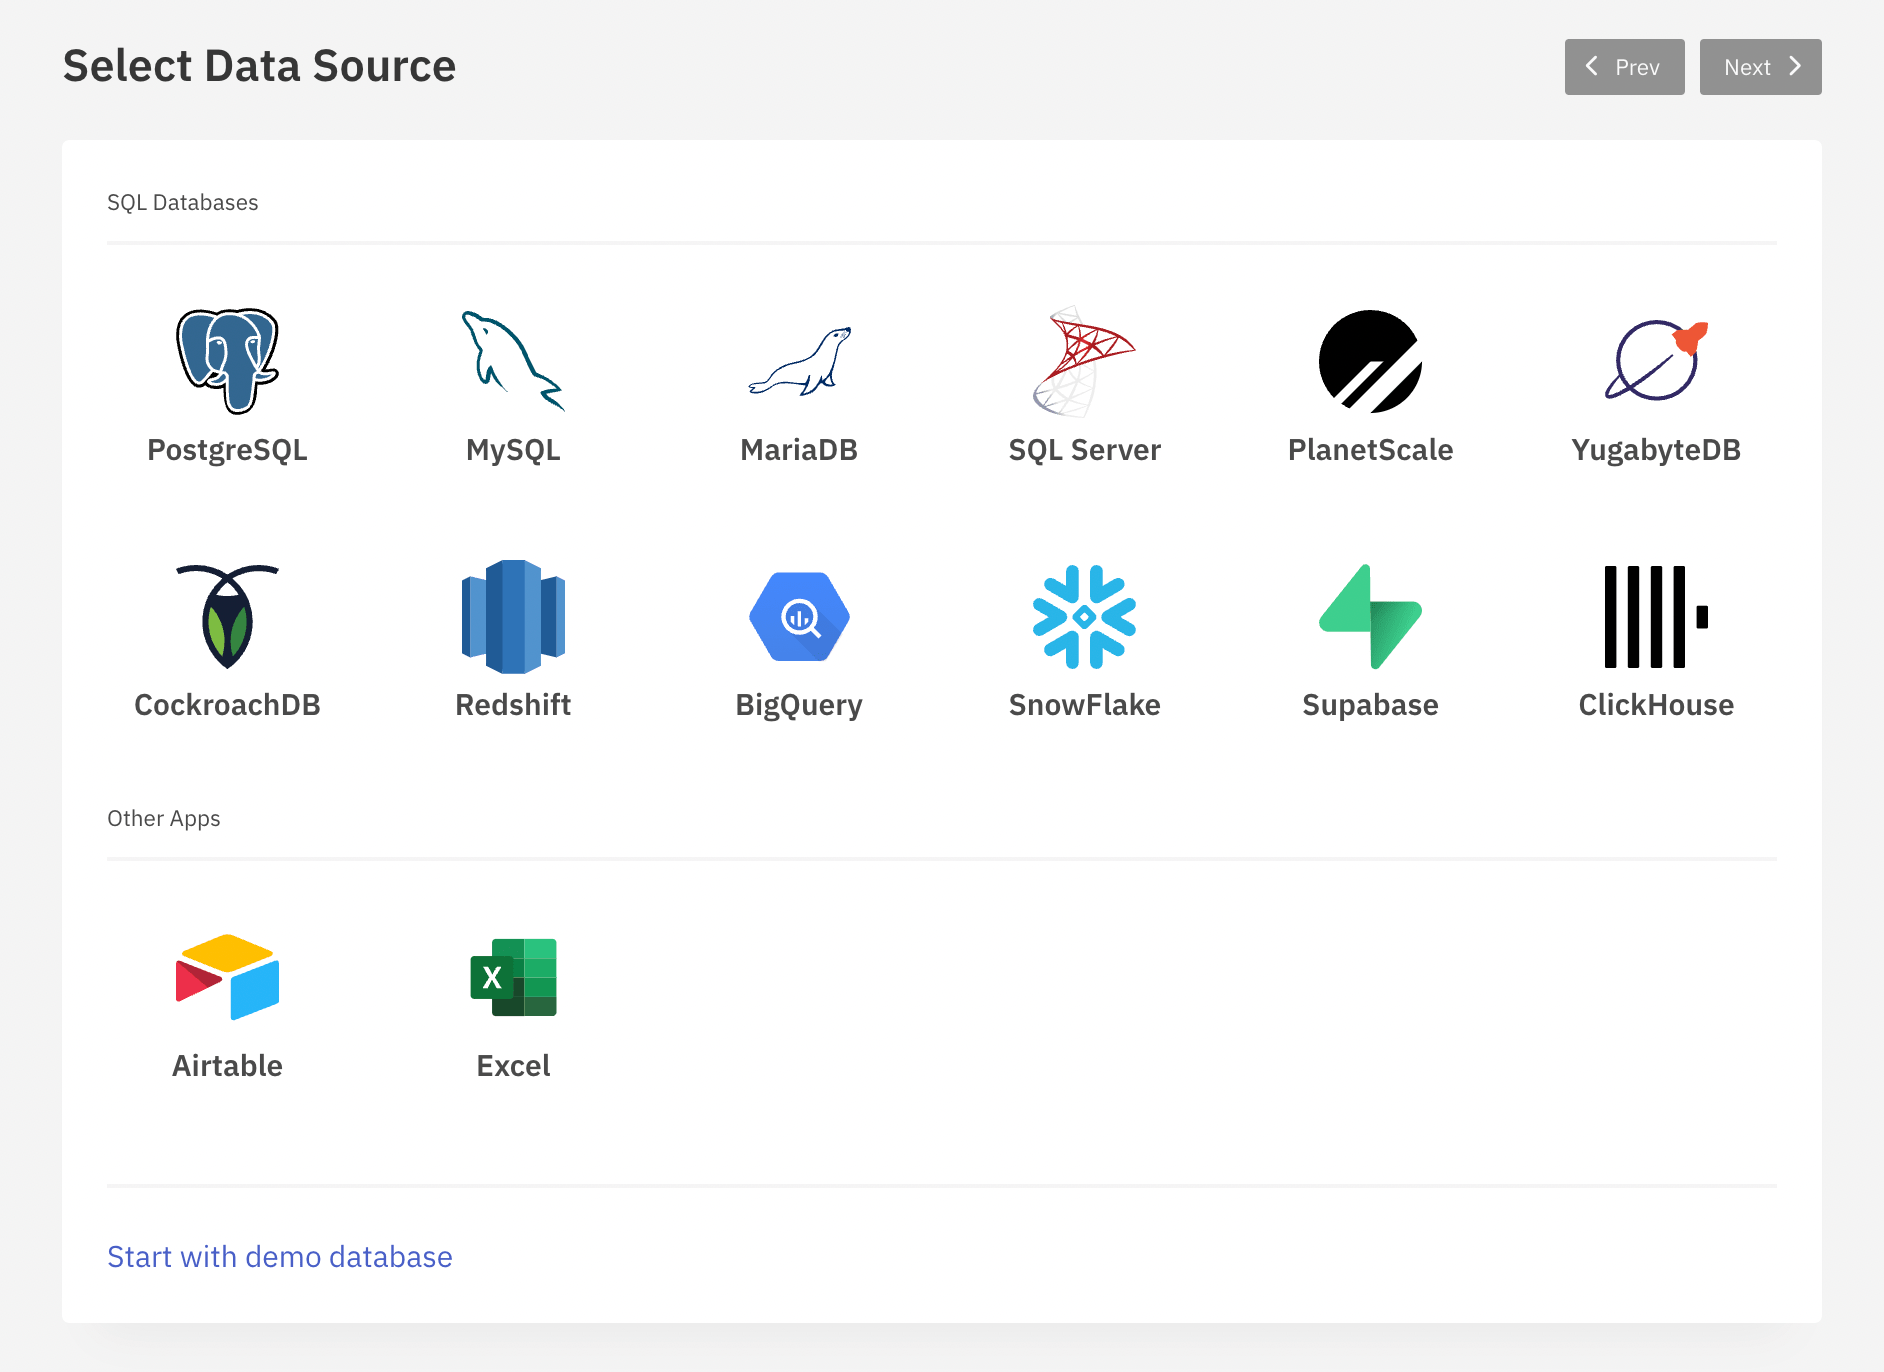Select the SQL Server logo
This screenshot has width=1884, height=1372.
point(1084,361)
